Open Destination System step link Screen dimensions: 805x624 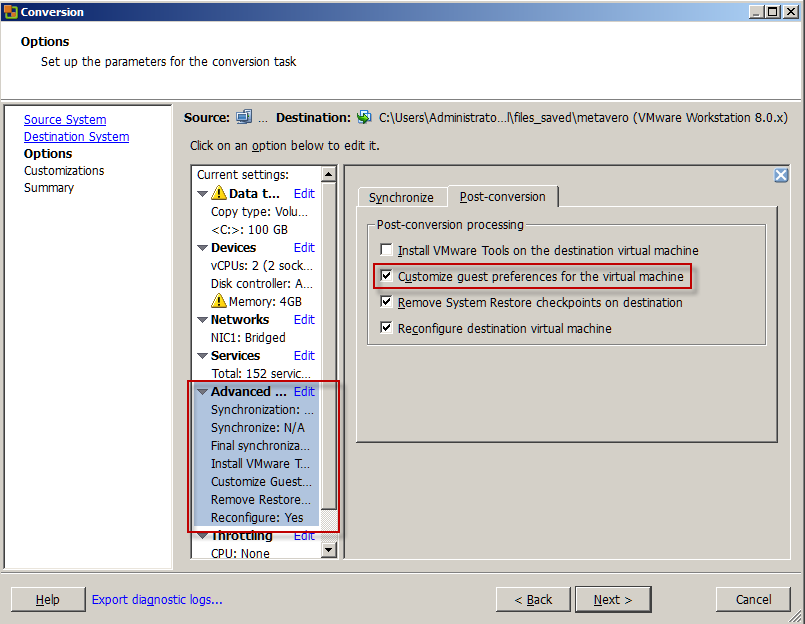tap(76, 137)
